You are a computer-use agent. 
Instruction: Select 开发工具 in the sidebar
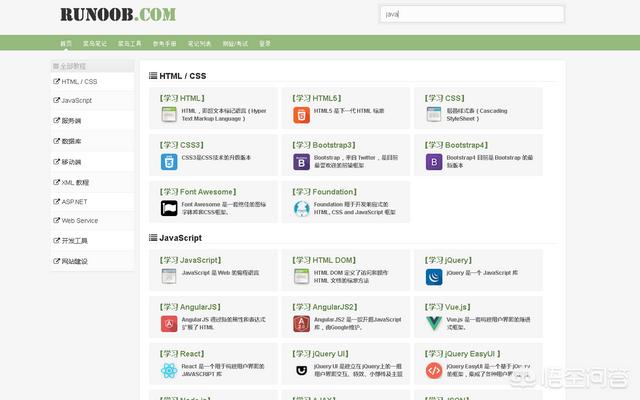tap(75, 241)
